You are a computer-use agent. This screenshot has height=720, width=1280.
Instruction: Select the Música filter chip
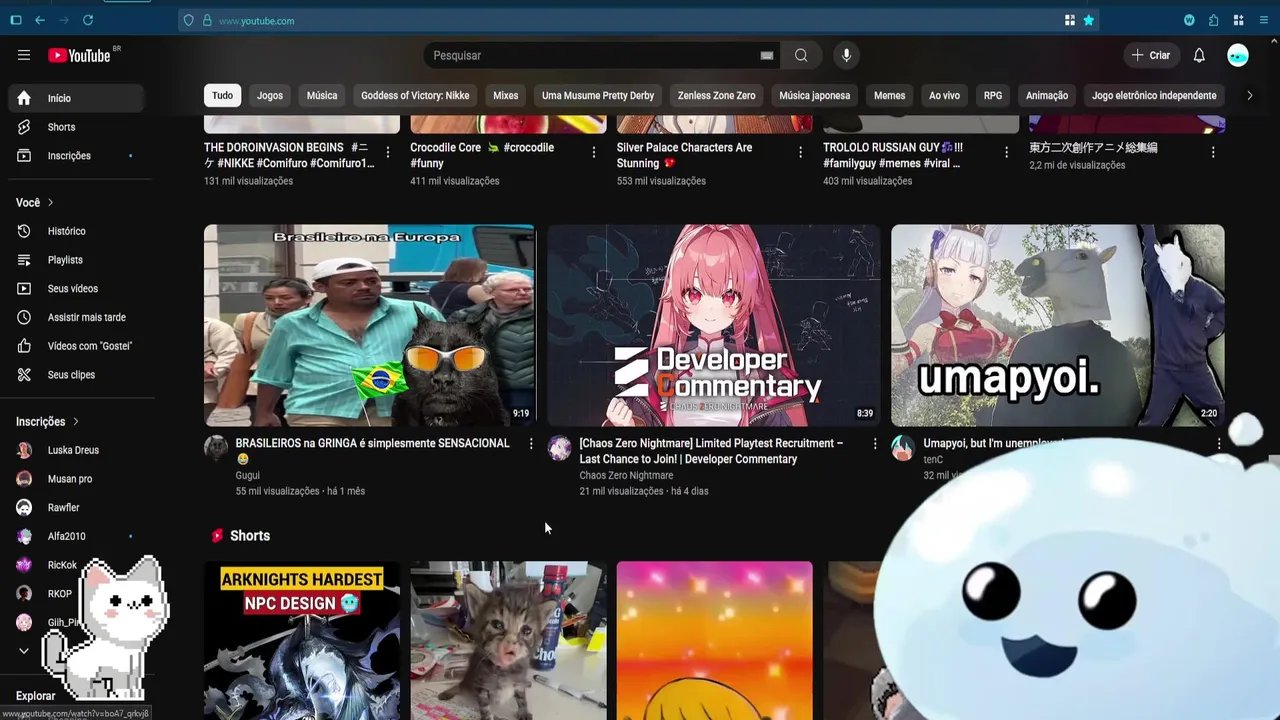pyautogui.click(x=322, y=96)
